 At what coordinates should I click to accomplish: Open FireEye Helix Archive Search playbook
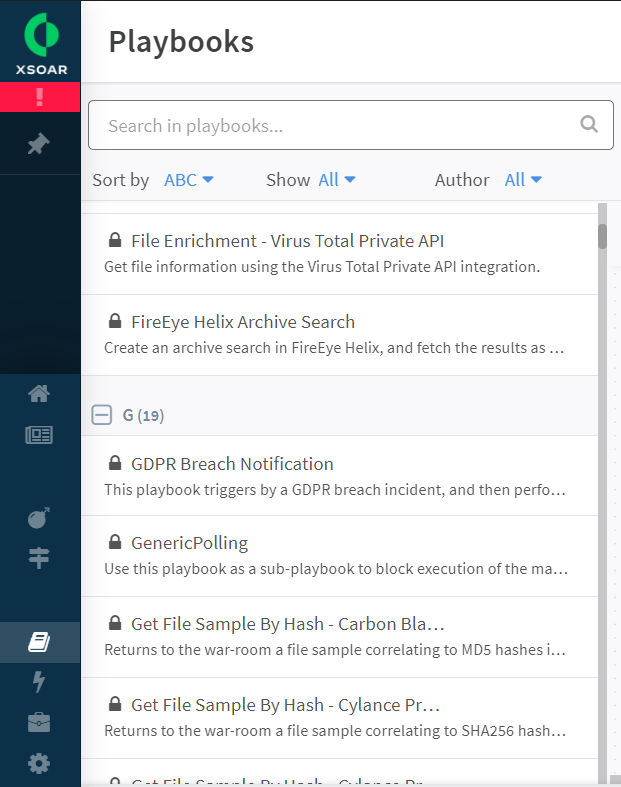243,322
